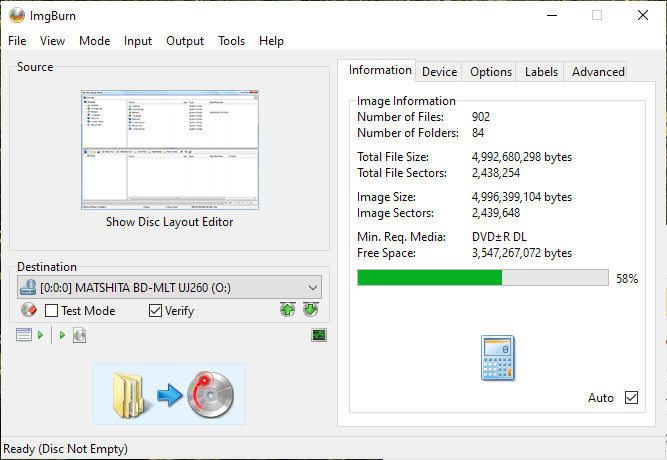Click the load tray green down arrow
Screen dimensions: 667x460
(311, 310)
